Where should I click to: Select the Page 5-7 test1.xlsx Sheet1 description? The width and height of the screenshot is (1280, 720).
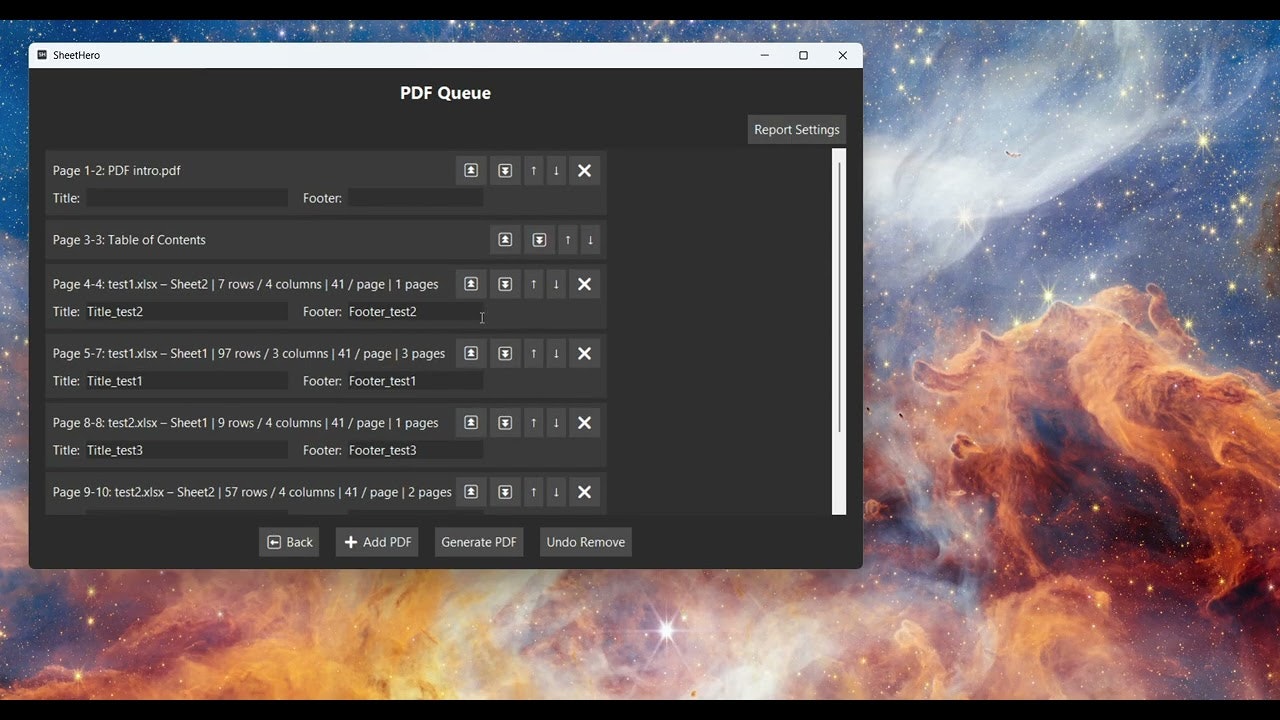click(249, 354)
